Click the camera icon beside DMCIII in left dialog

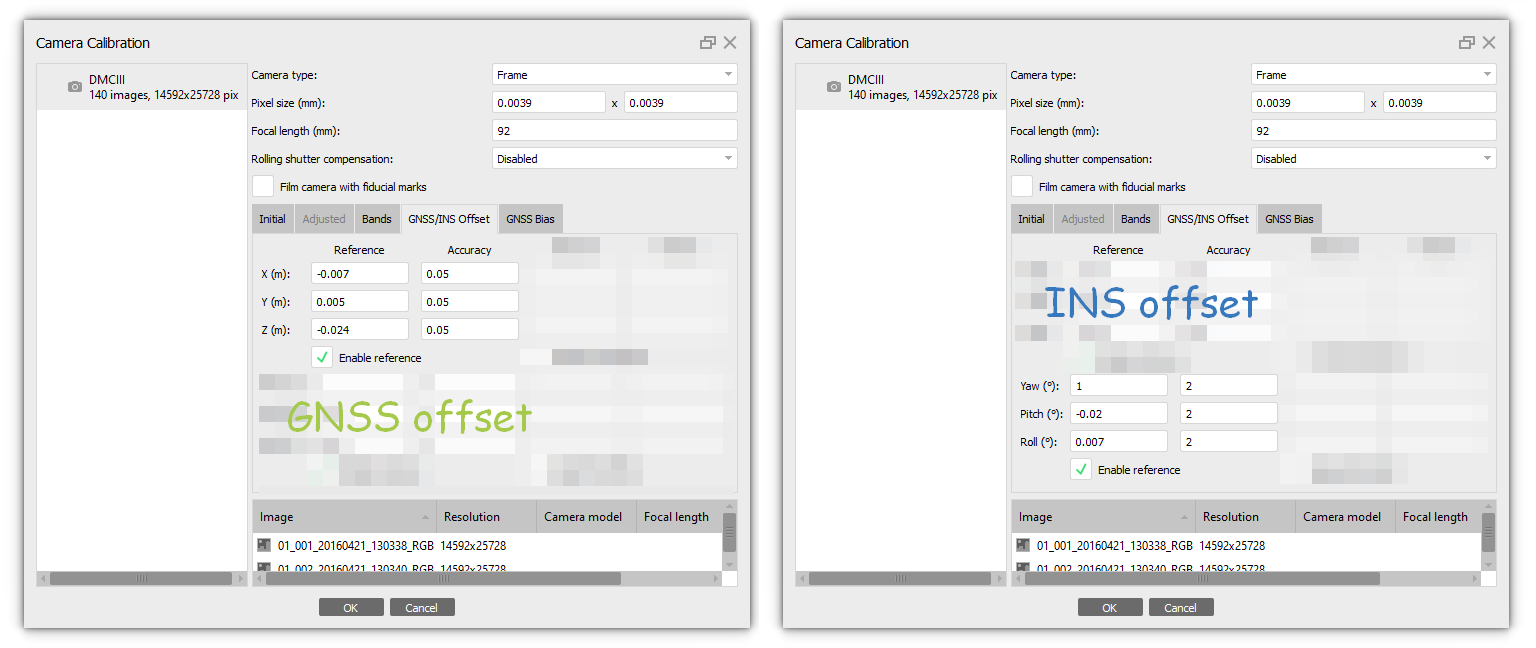point(74,87)
